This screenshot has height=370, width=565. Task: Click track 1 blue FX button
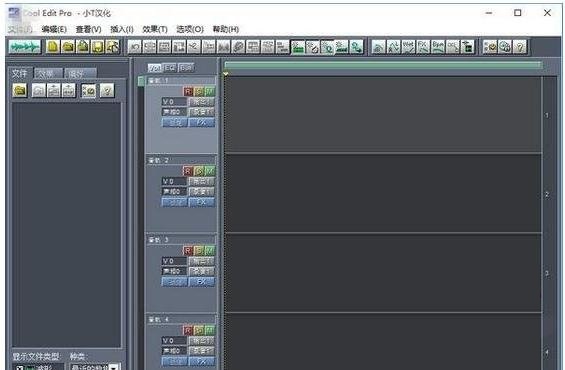(202, 122)
